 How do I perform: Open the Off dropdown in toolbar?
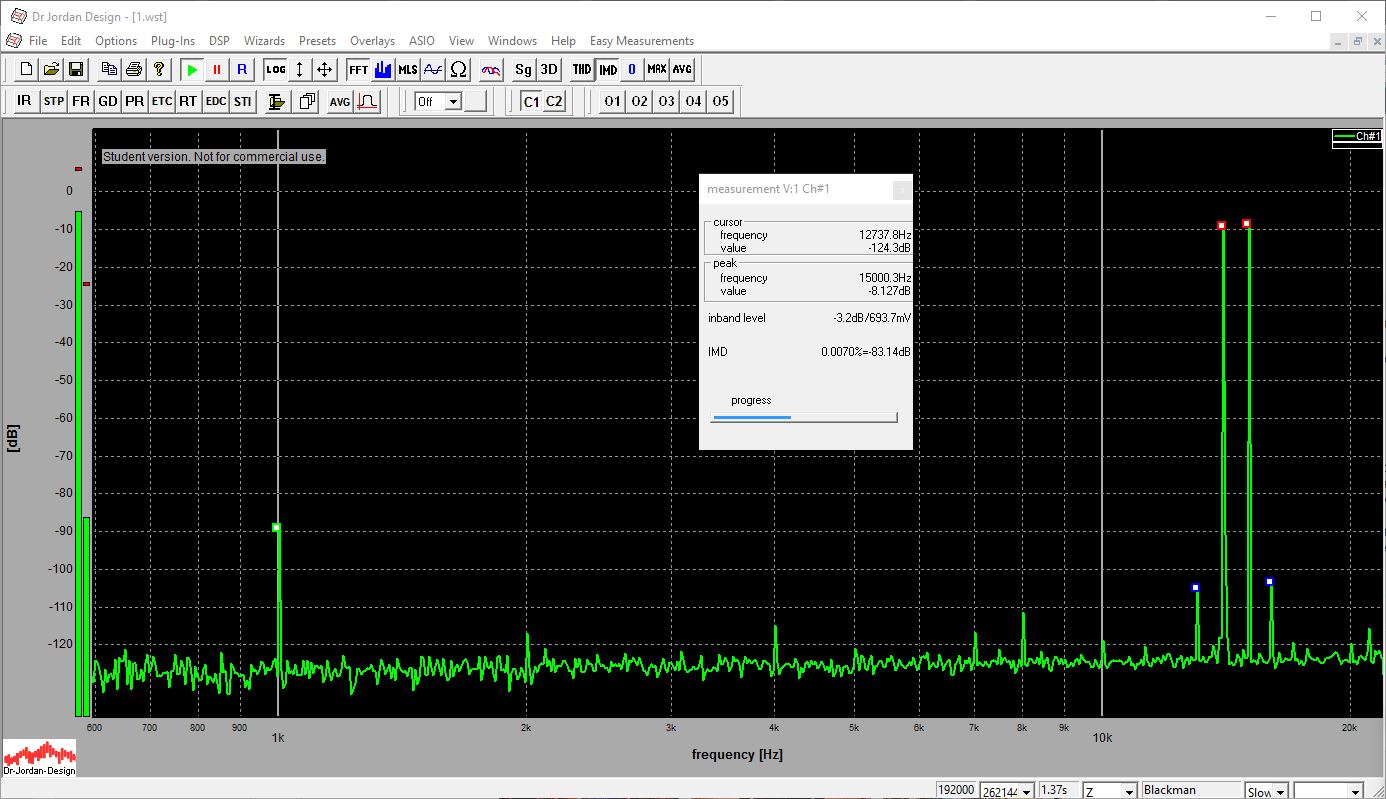452,101
